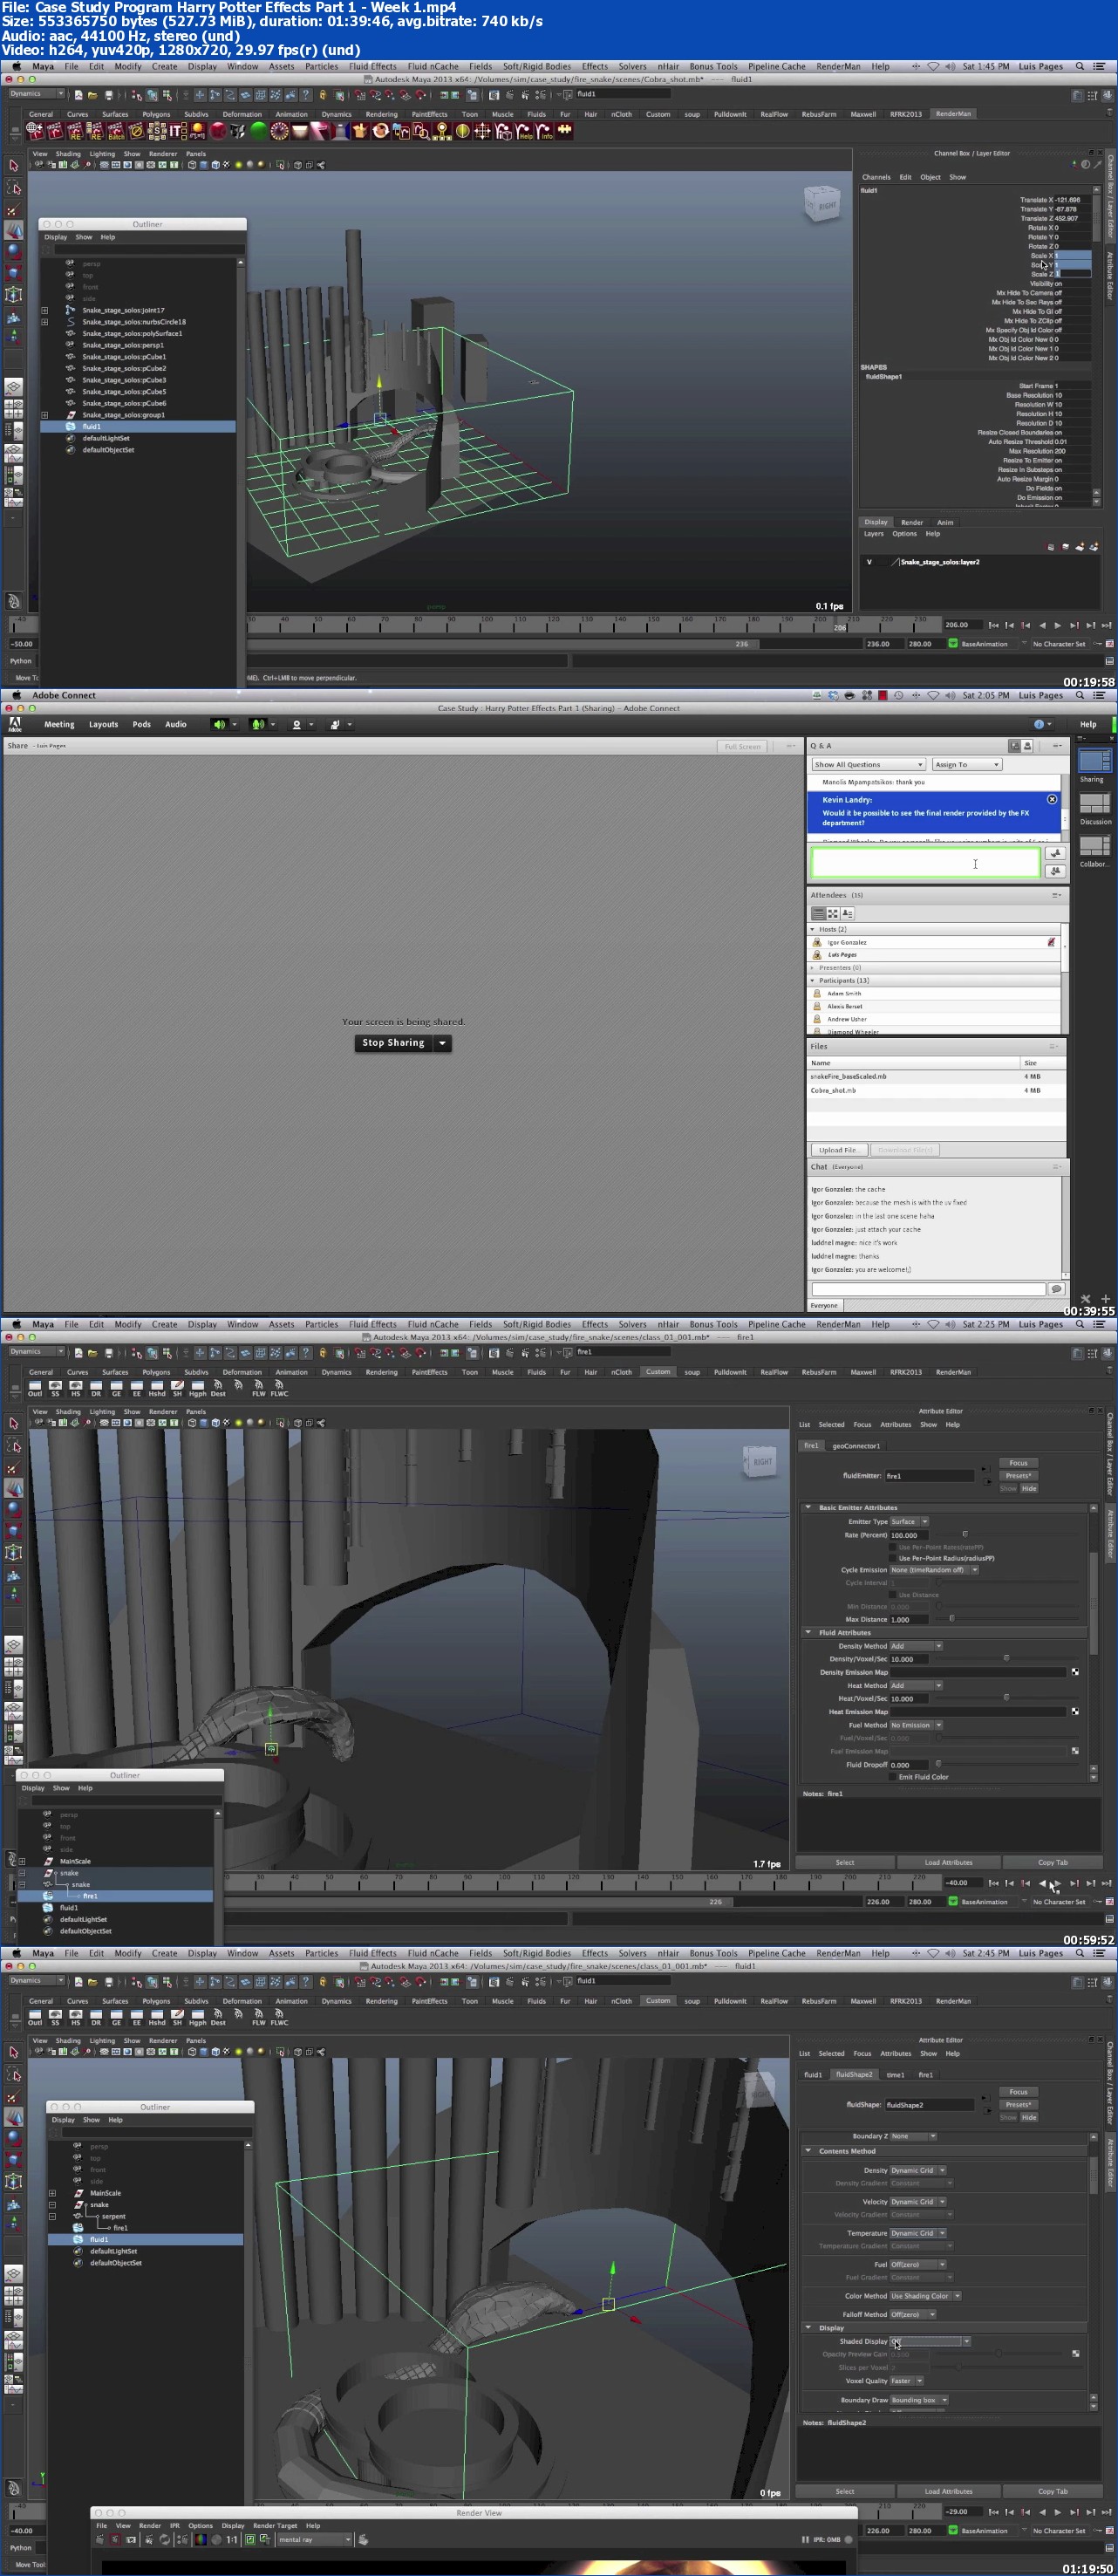1118x2576 pixels.
Task: Click the Q&A reply text box
Action: coord(925,862)
